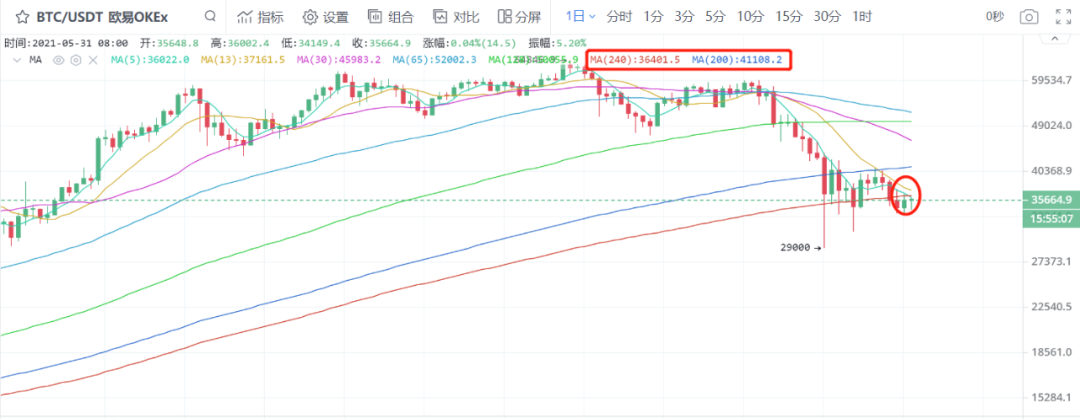This screenshot has width=1080, height=419.
Task: Add BTC/USDT to favorites with star icon
Action: 22,17
